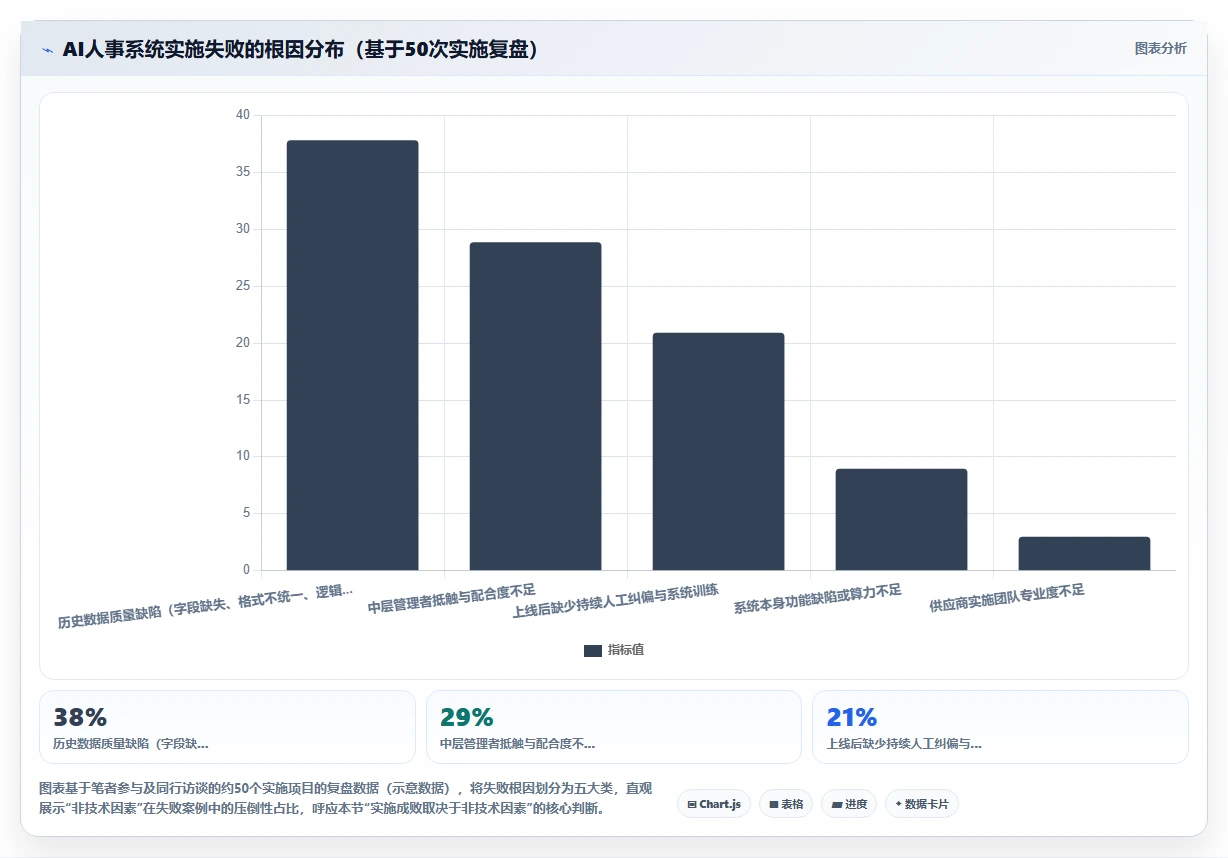Click x-axis label 中层管理者抵触与配合度不足
The width and height of the screenshot is (1228, 858).
tap(452, 598)
